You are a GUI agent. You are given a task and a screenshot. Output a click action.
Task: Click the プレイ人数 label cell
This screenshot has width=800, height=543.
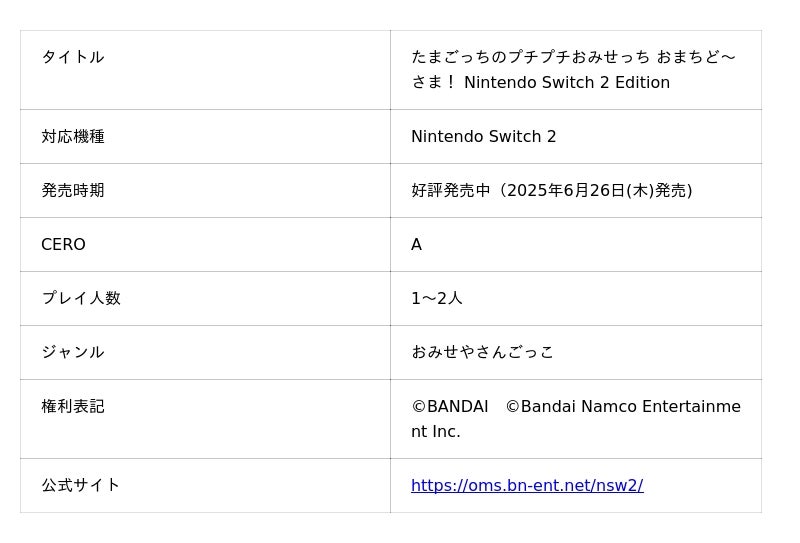(x=81, y=299)
